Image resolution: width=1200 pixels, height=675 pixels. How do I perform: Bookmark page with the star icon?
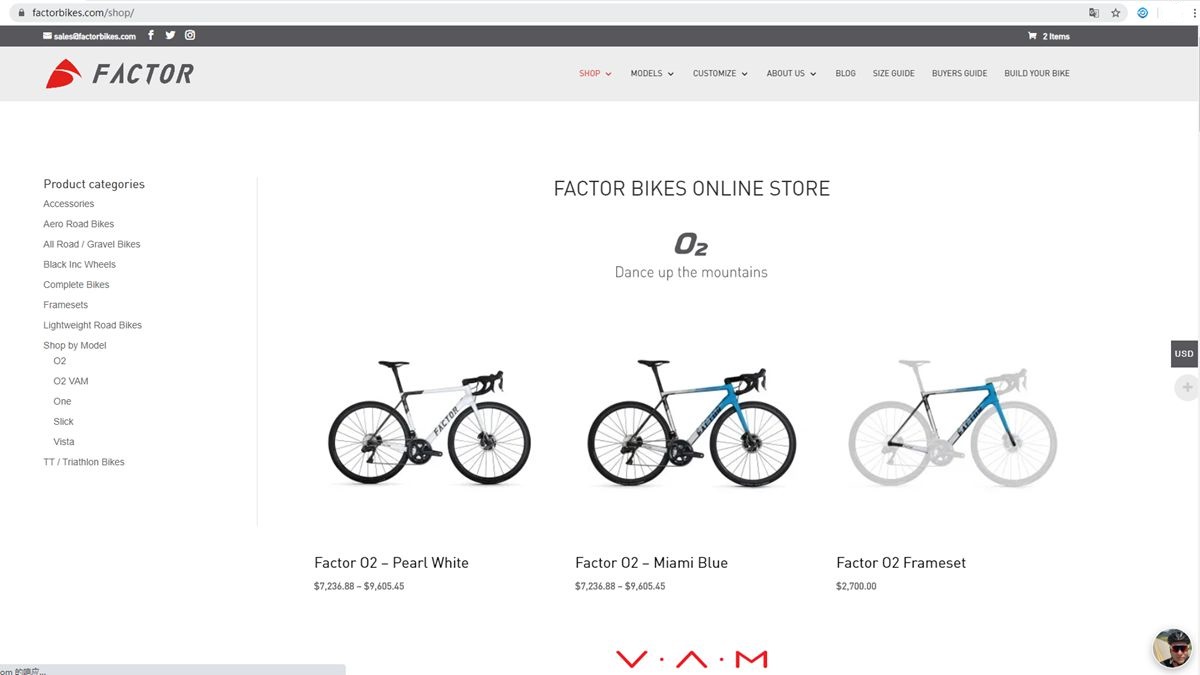tap(1115, 13)
